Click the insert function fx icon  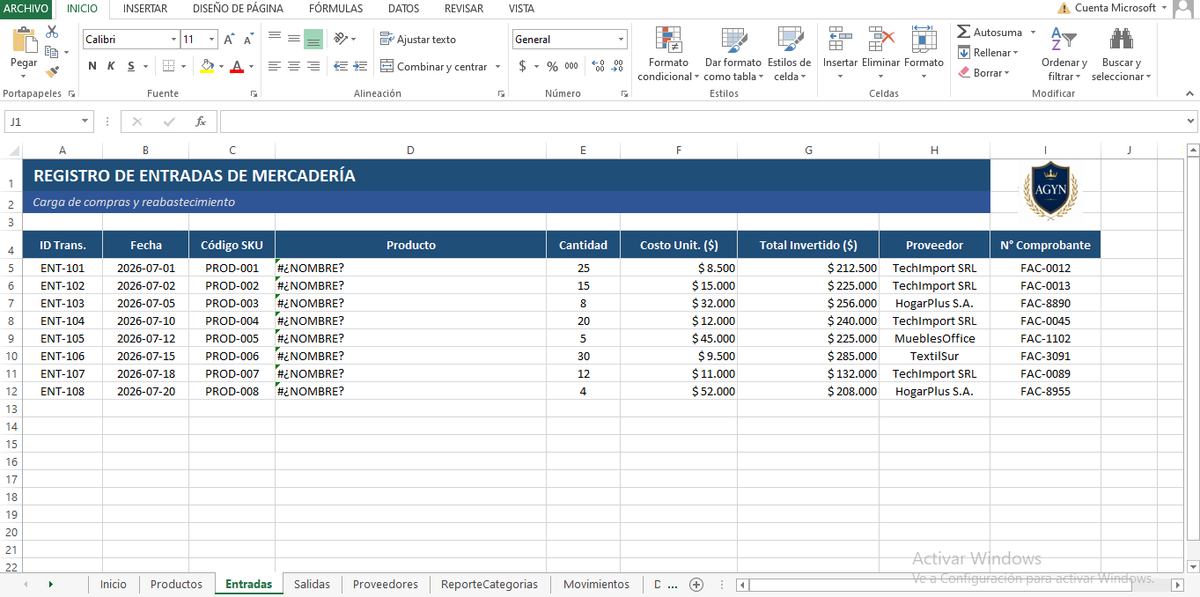coord(201,121)
